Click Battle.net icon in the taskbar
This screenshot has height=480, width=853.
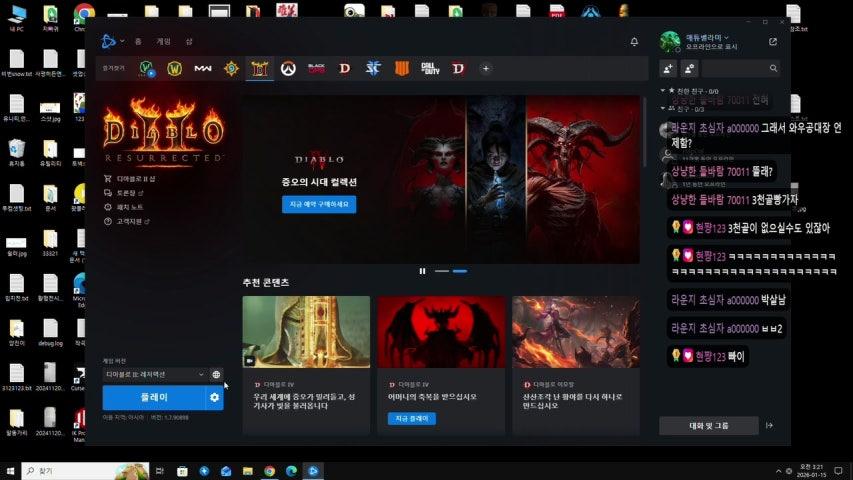[x=313, y=471]
